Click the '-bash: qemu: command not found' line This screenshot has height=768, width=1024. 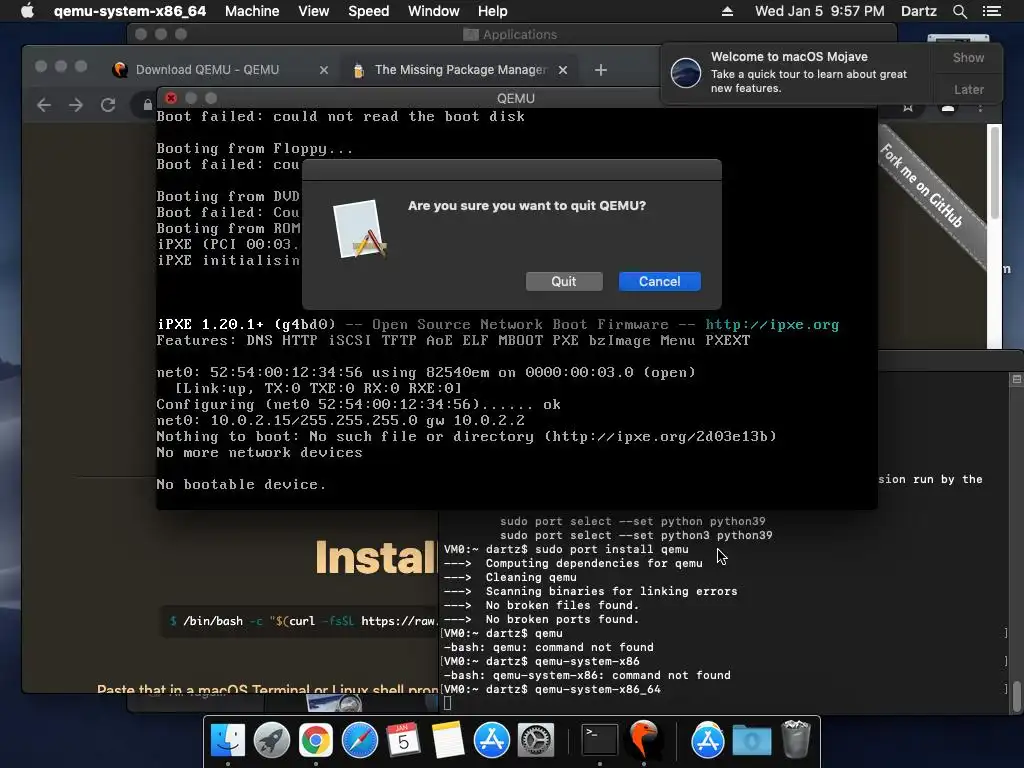coord(549,647)
